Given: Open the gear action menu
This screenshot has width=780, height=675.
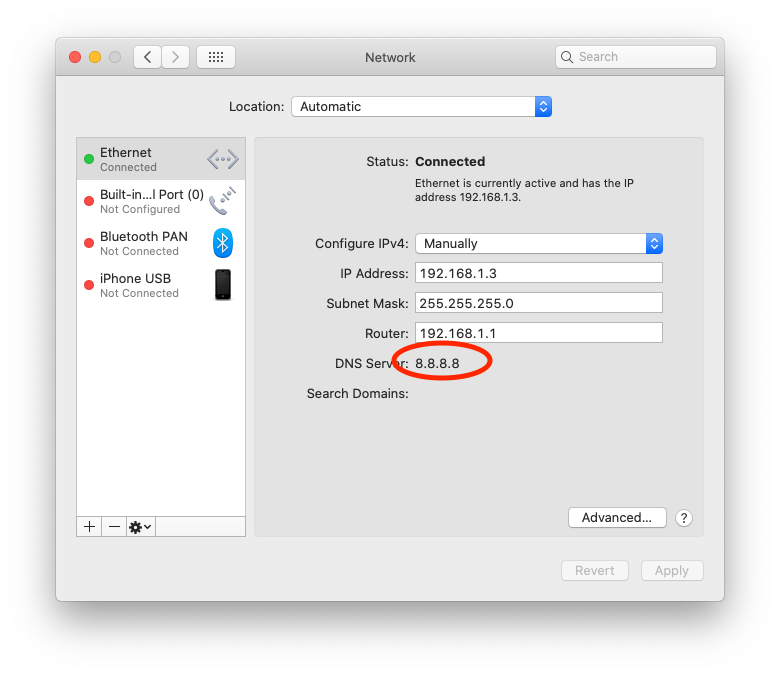Looking at the screenshot, I should click(x=141, y=526).
